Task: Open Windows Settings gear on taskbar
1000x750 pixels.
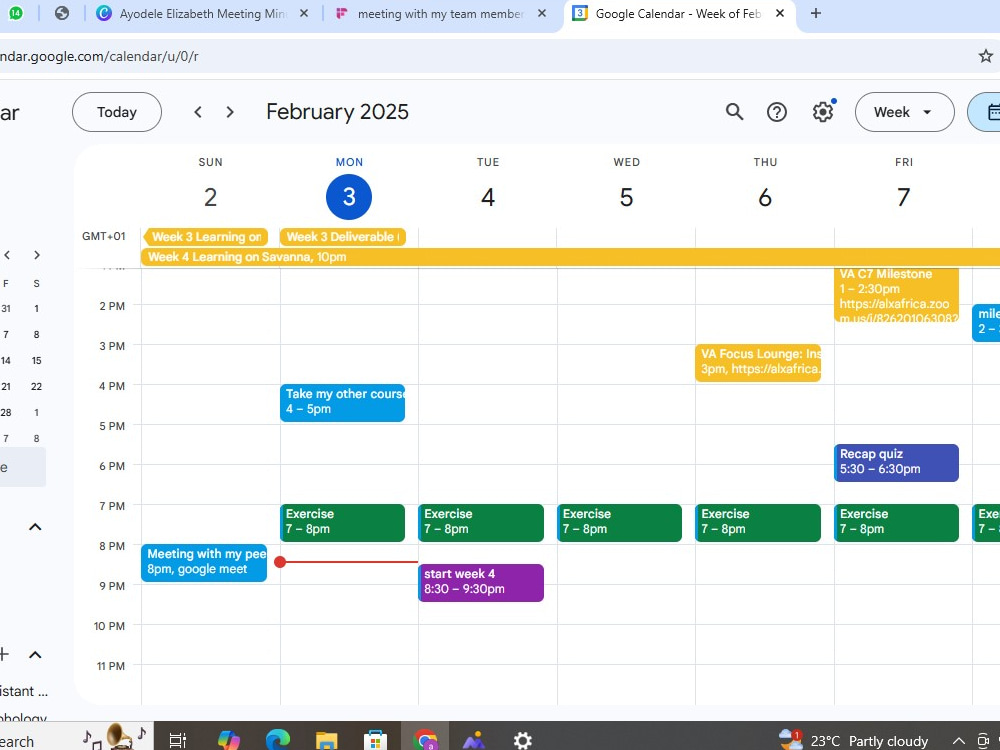Action: tap(523, 740)
